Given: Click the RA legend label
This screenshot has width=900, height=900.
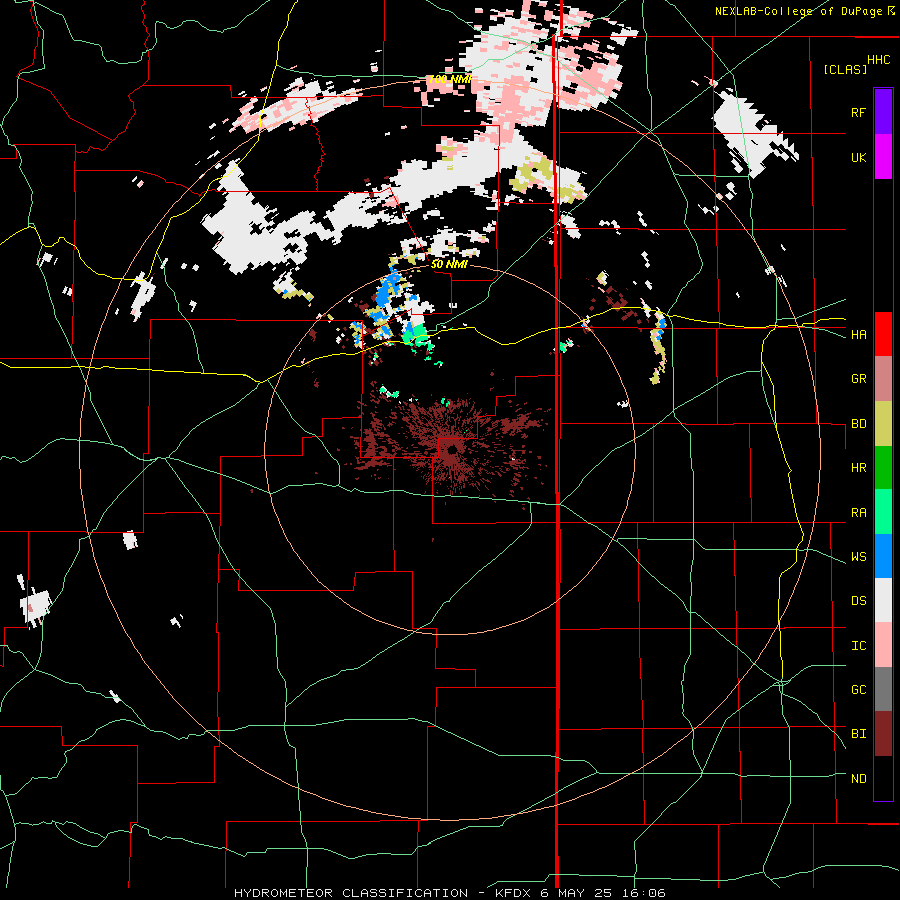Looking at the screenshot, I should pyautogui.click(x=858, y=513).
